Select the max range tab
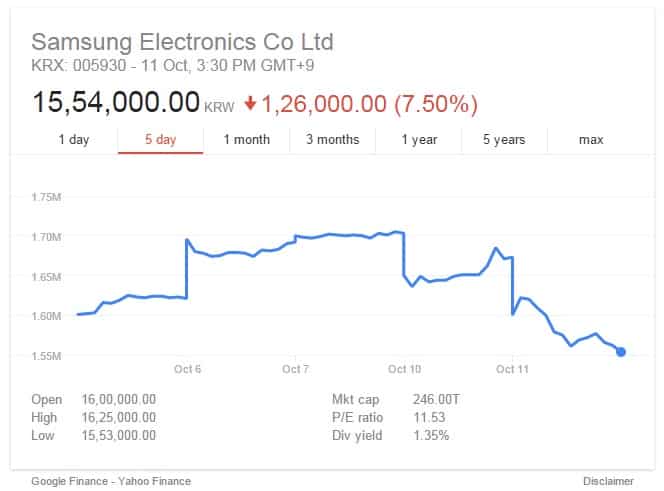This screenshot has width=664, height=491. (591, 139)
